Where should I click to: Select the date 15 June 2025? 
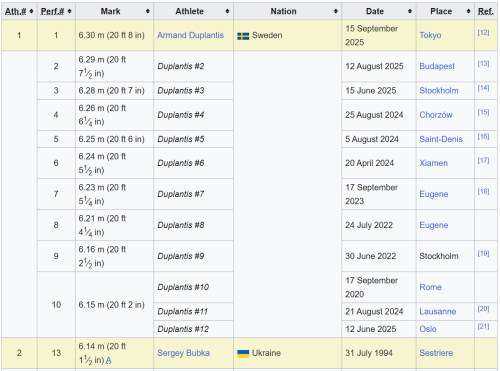point(371,91)
